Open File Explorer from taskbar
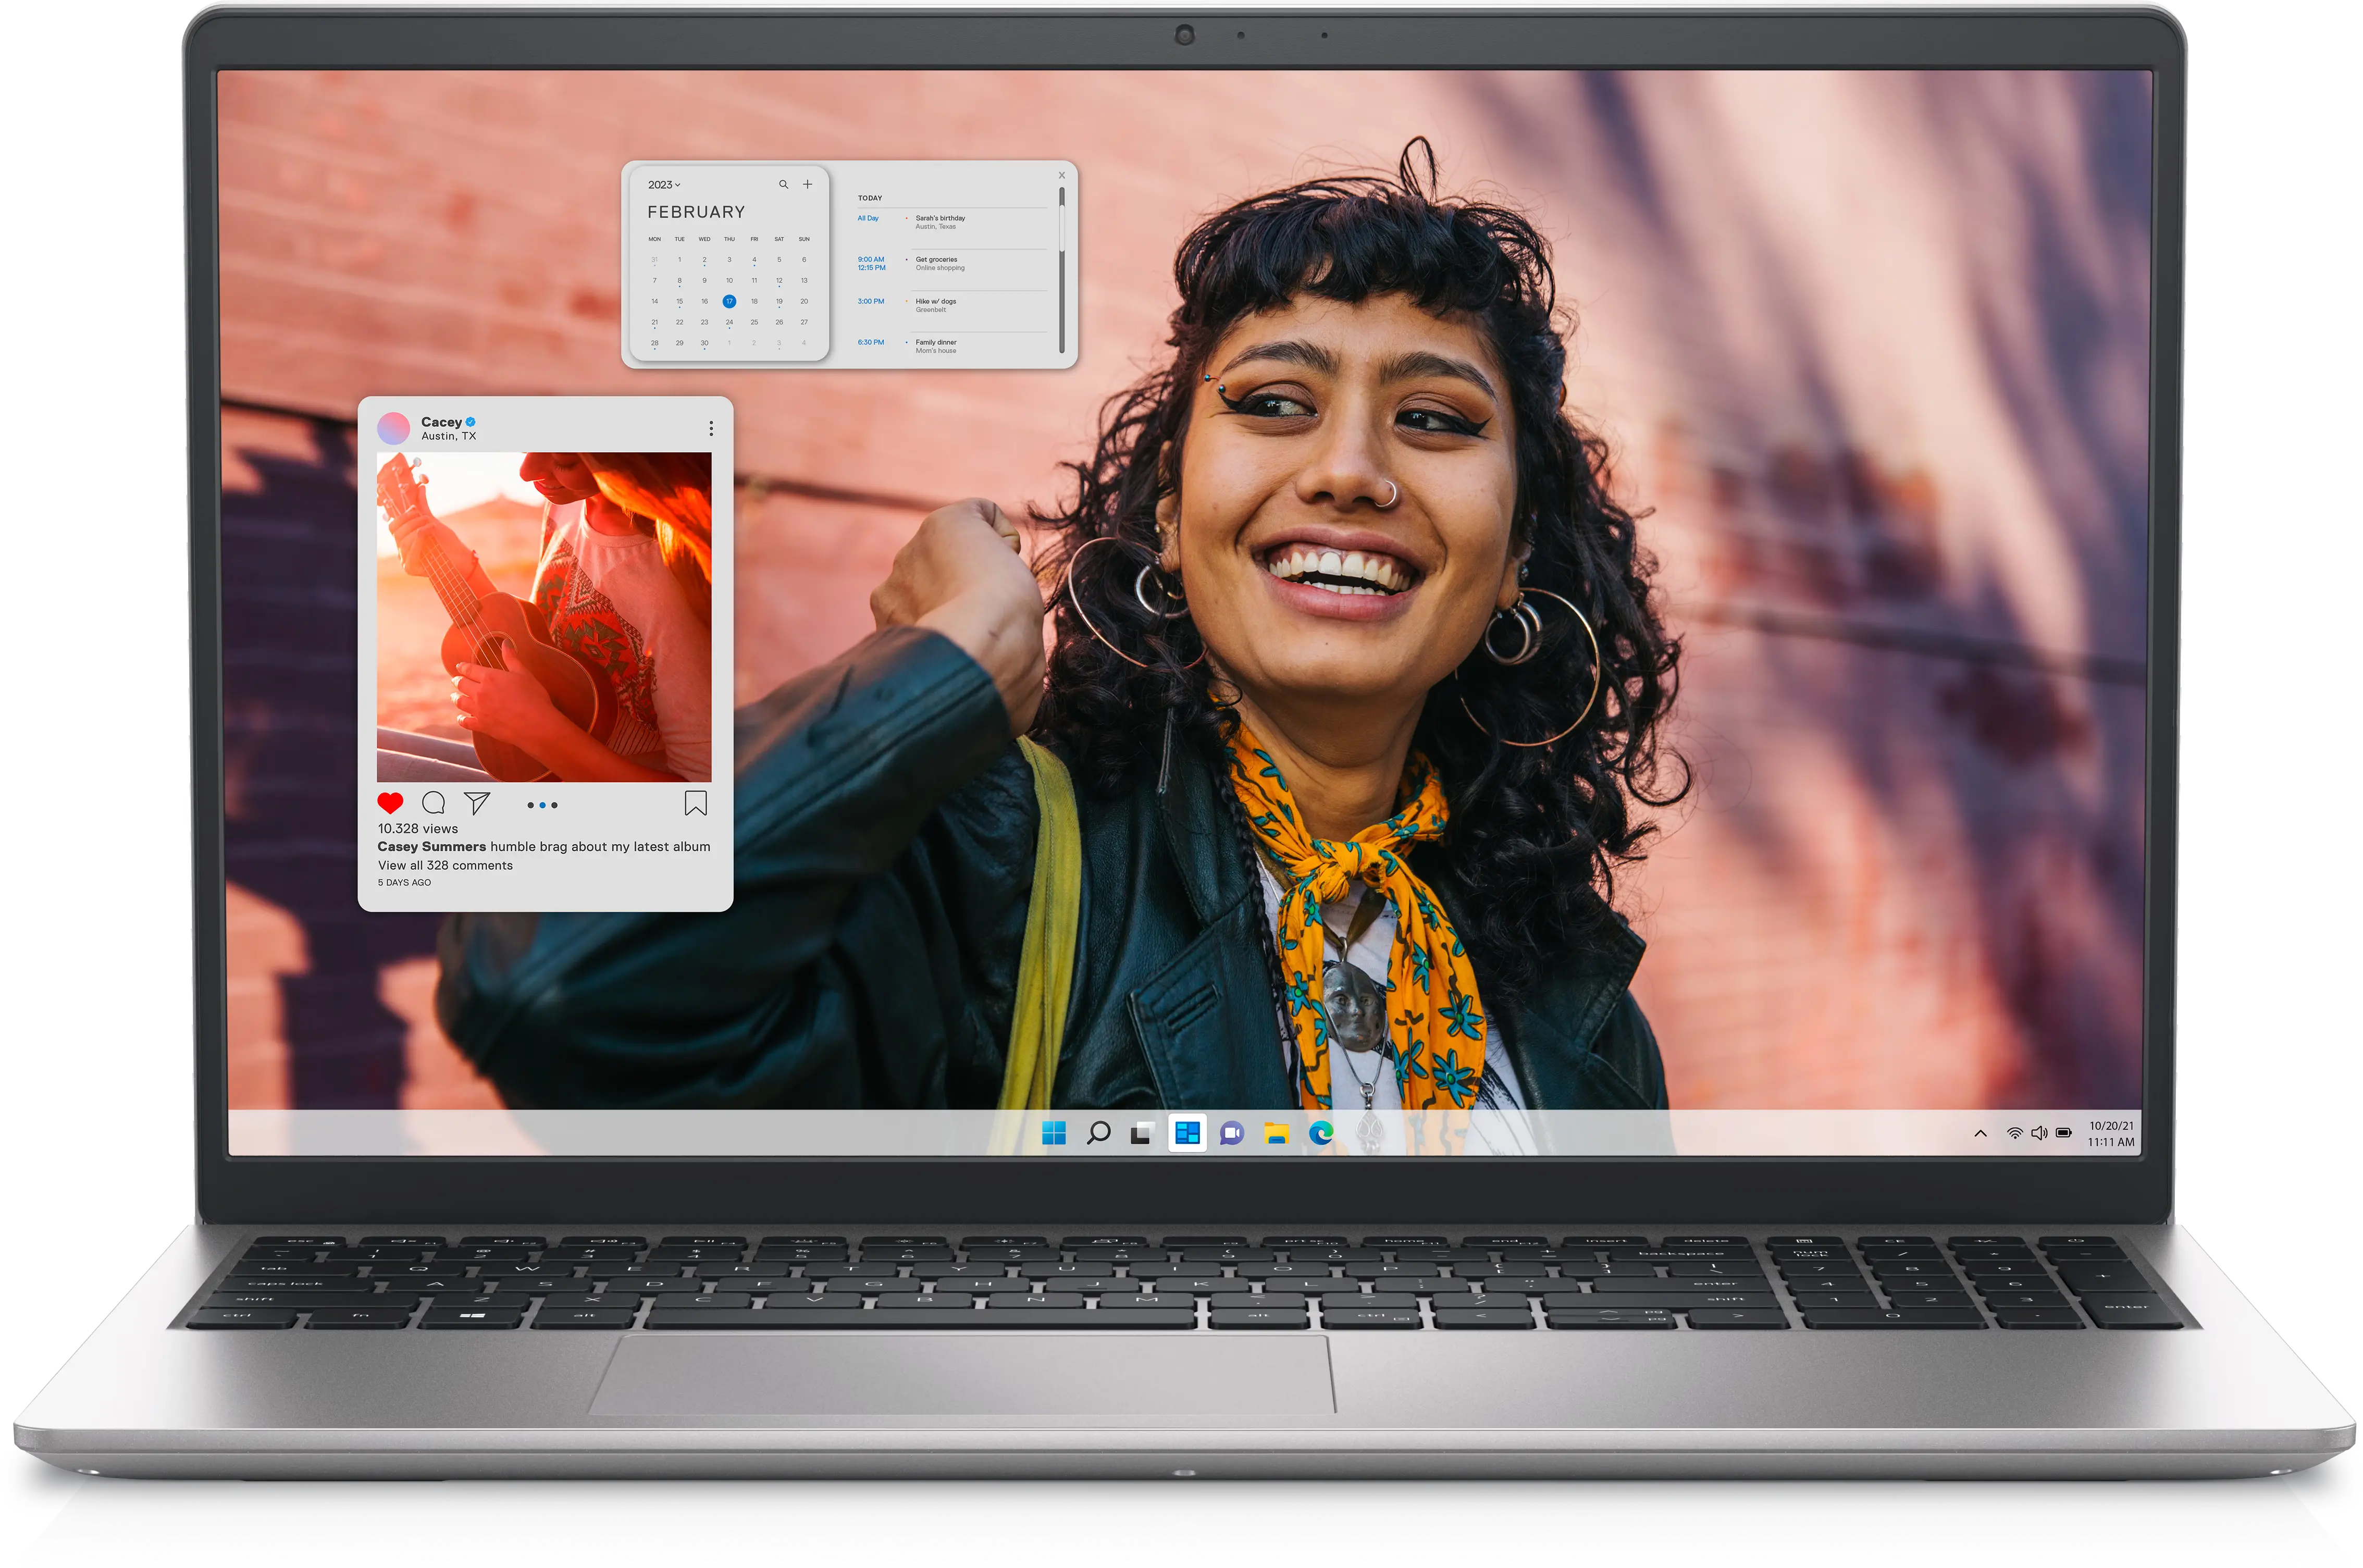The height and width of the screenshot is (1568, 2363). pos(1276,1133)
